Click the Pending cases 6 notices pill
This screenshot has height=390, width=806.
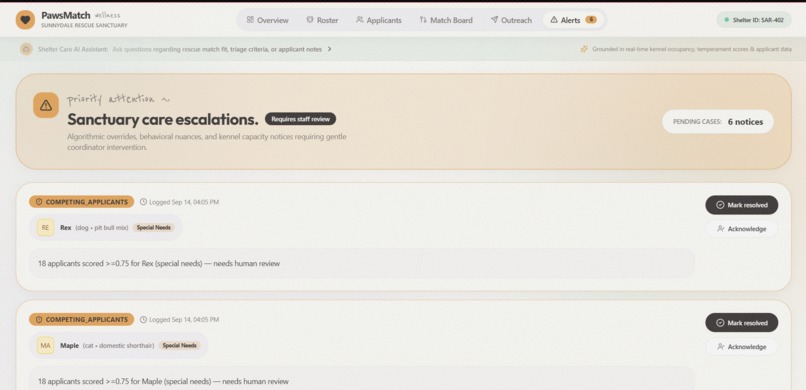[718, 122]
